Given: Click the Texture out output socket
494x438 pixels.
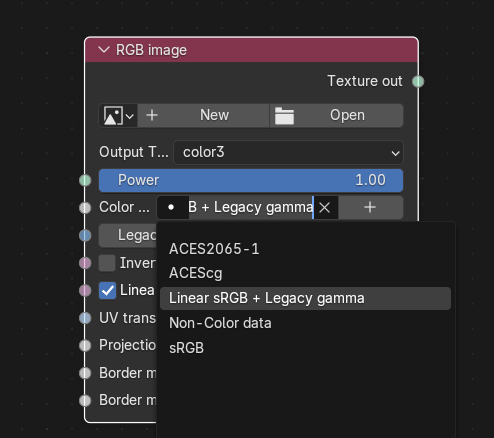Looking at the screenshot, I should pos(418,81).
